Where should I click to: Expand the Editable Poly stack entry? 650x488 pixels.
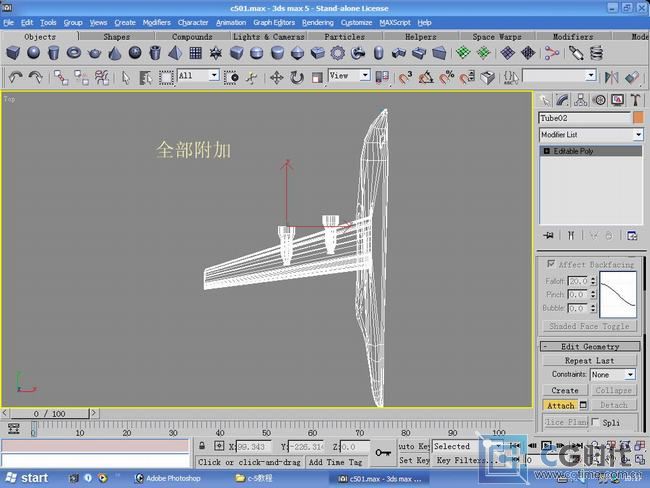[546, 151]
